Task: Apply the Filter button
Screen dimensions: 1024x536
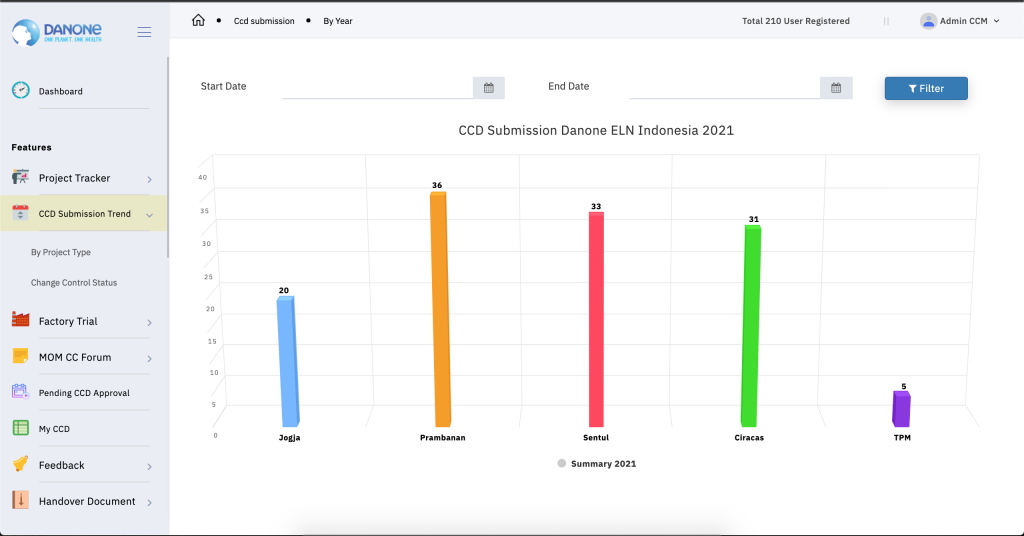Action: point(926,88)
